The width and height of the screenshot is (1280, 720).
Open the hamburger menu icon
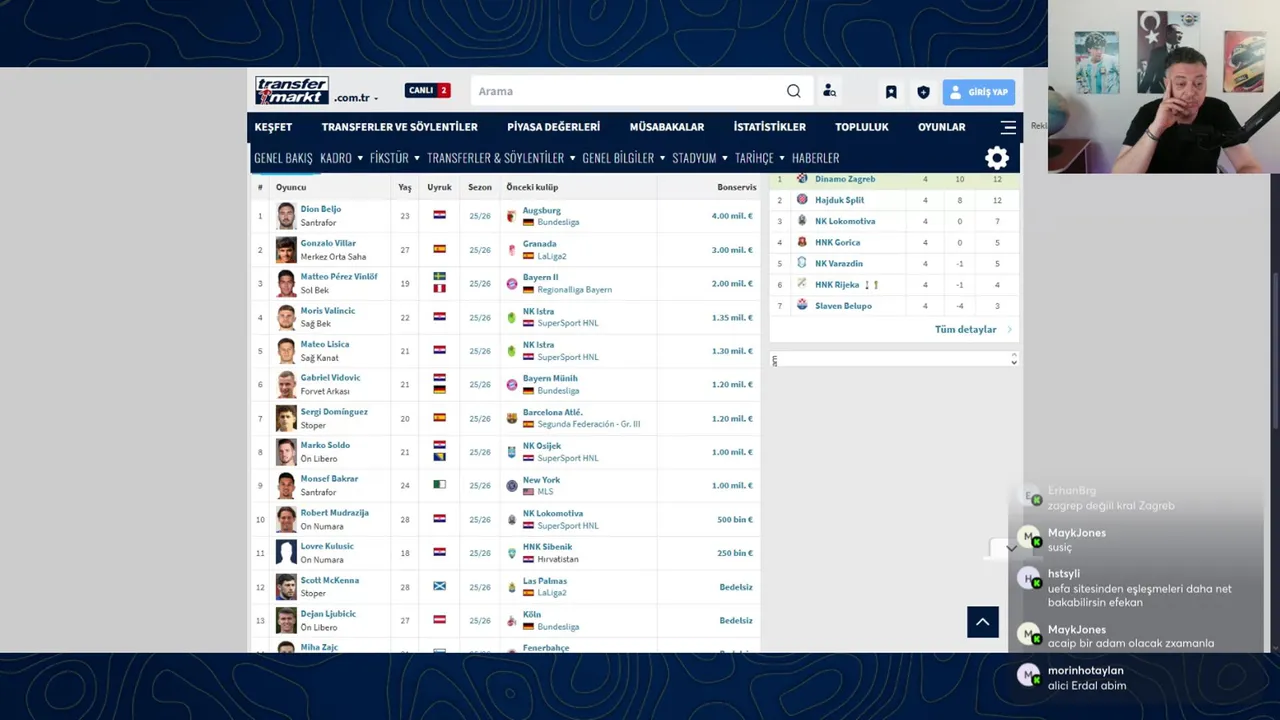pos(1008,127)
